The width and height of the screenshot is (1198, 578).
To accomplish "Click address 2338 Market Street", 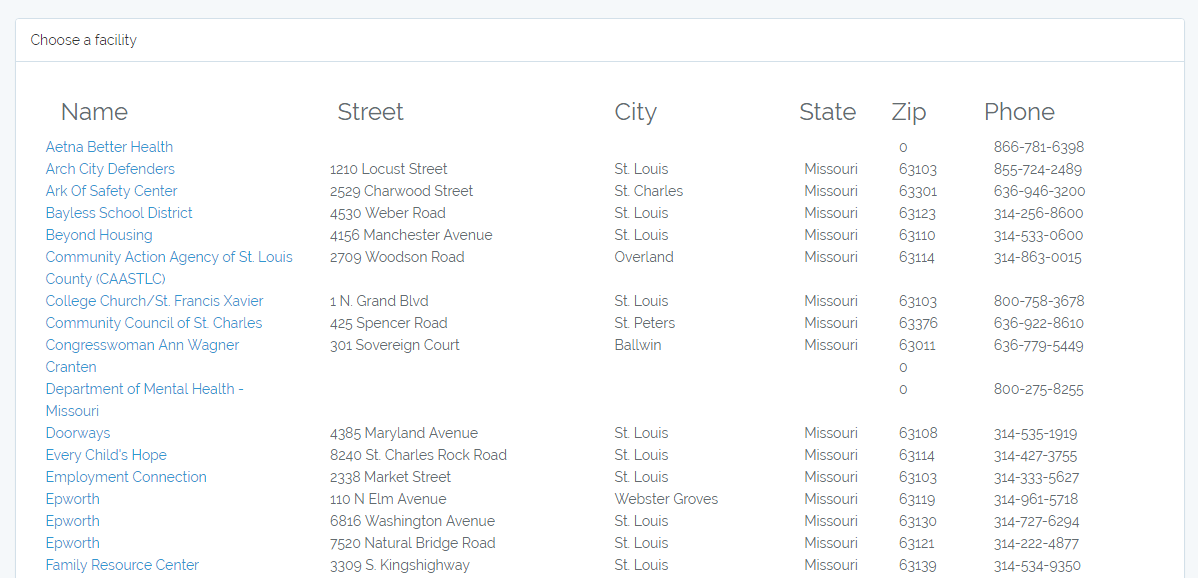I will 390,477.
